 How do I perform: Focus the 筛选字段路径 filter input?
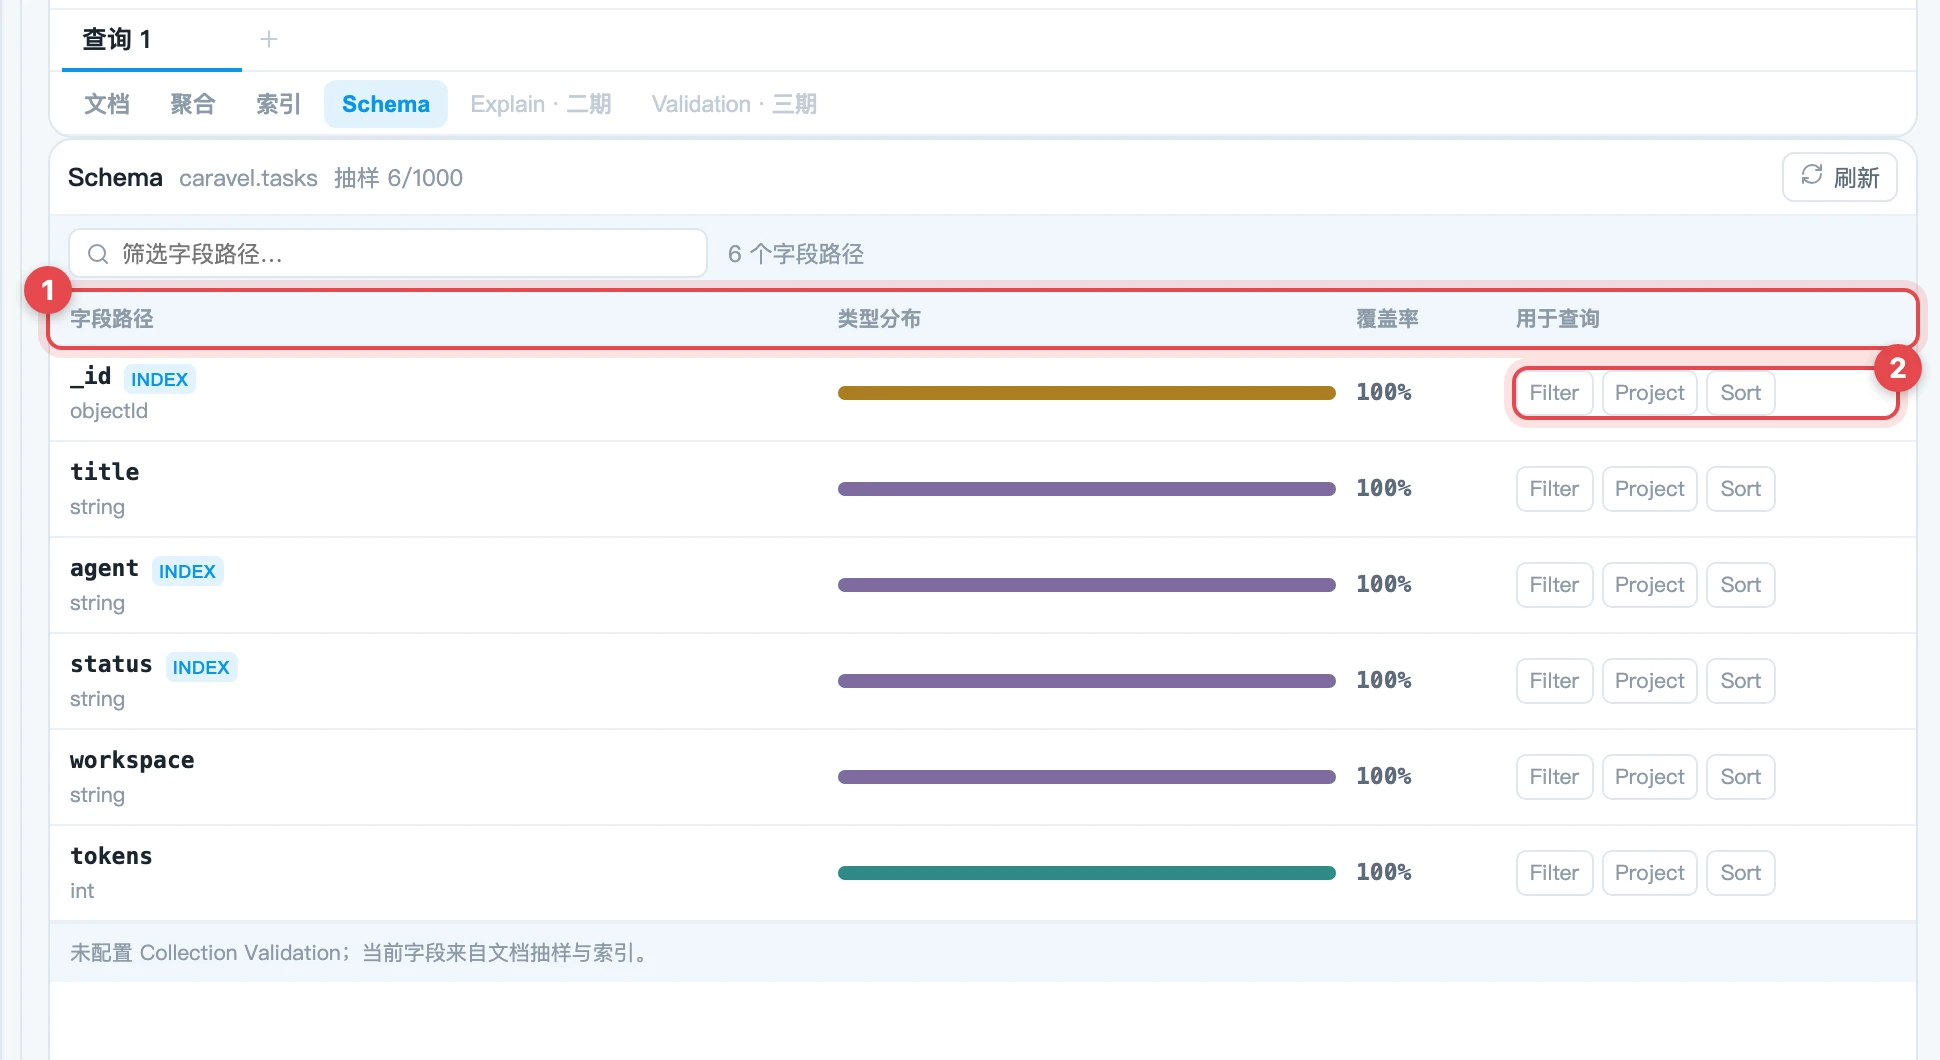[388, 254]
